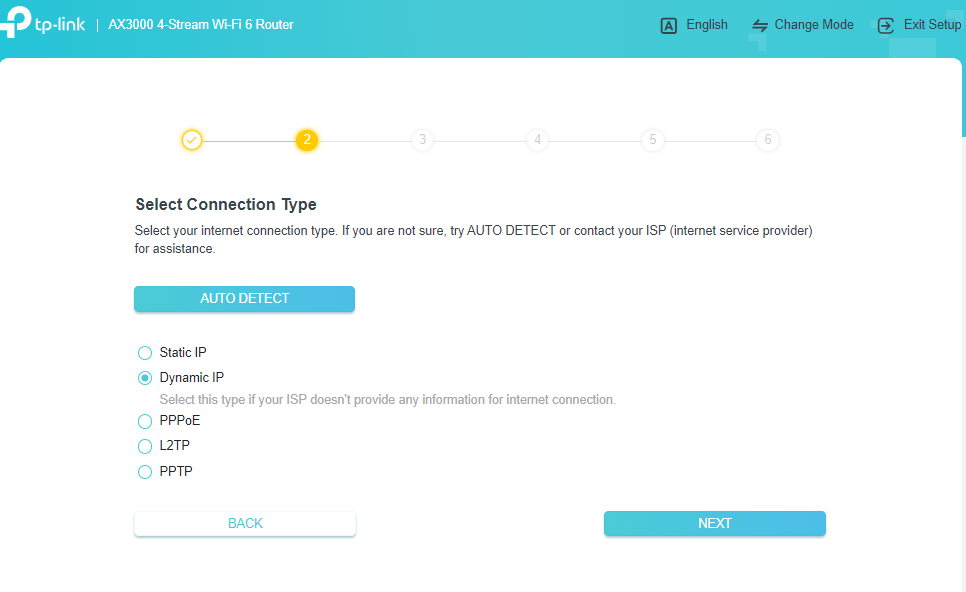Screen dimensions: 966x592
Task: Click Change Mode in the top bar
Action: pyautogui.click(x=816, y=25)
